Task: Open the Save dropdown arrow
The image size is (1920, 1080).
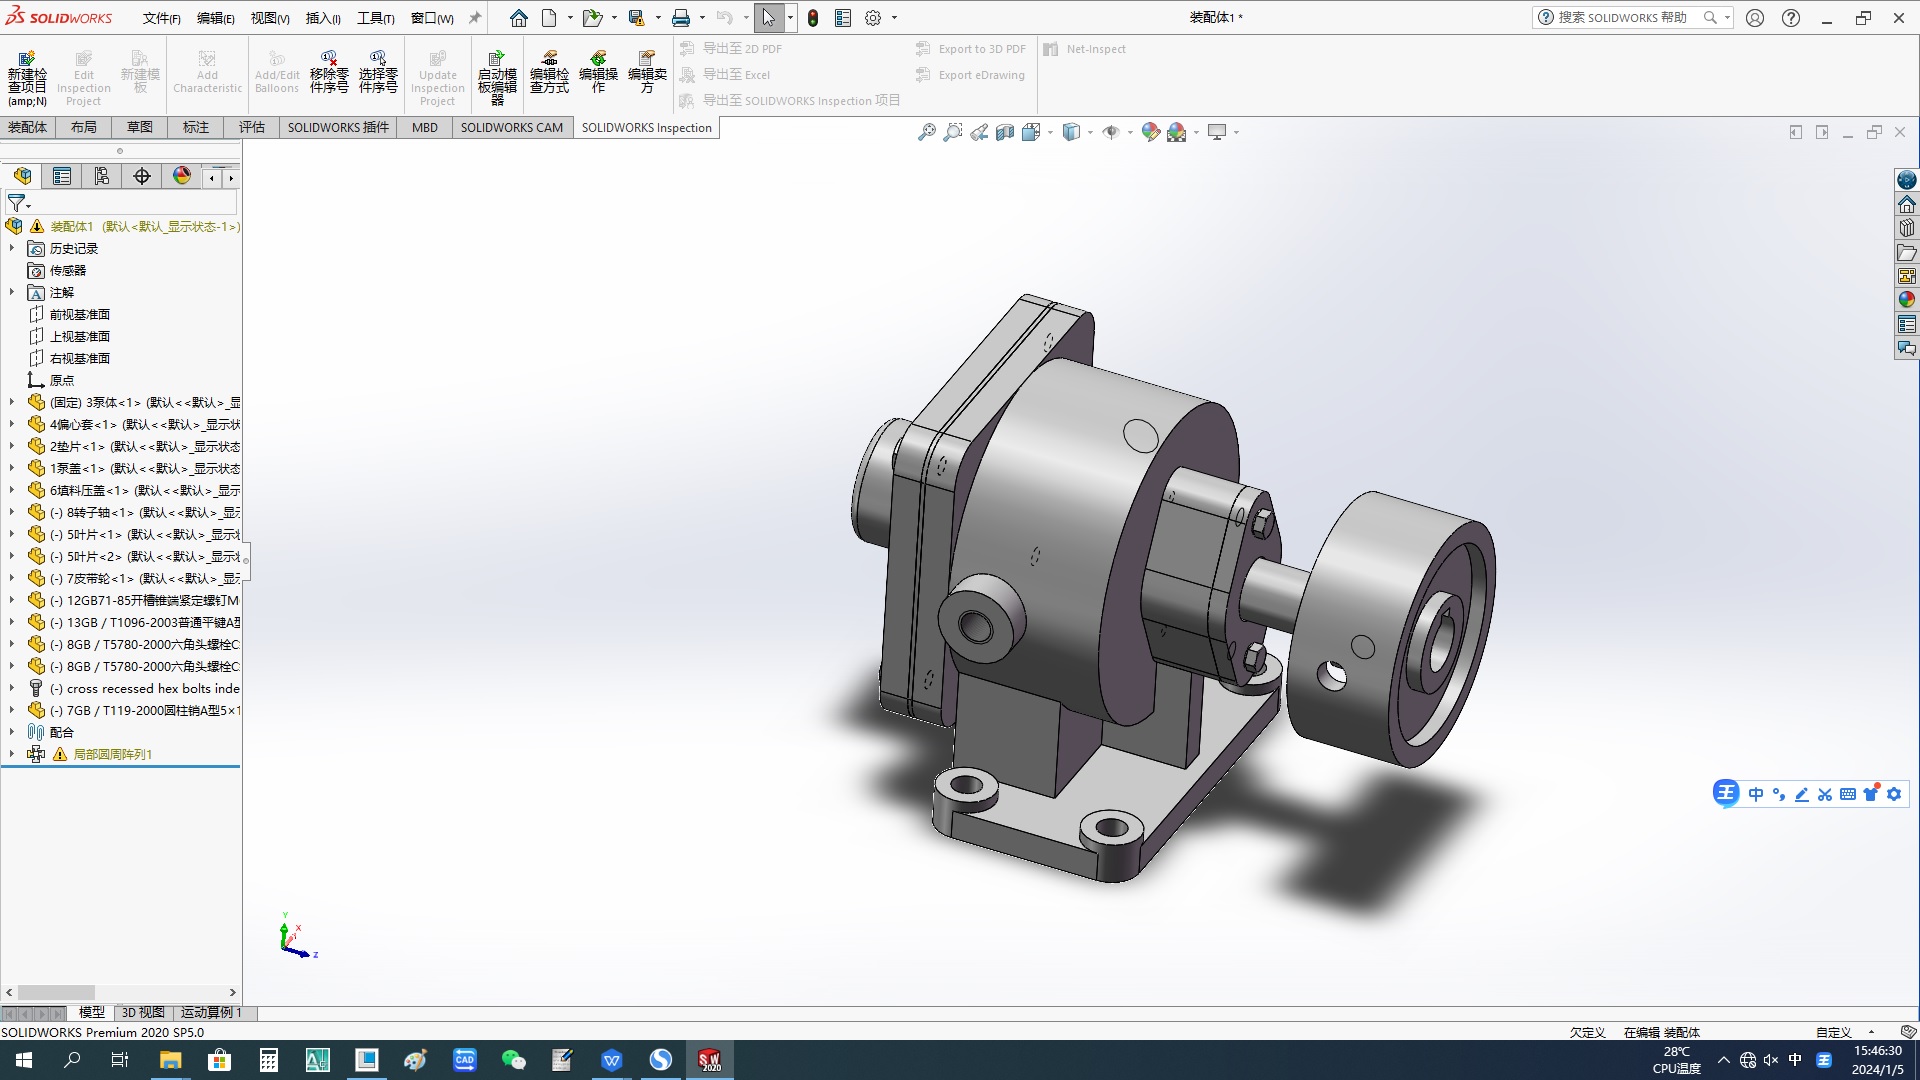Action: [x=658, y=18]
